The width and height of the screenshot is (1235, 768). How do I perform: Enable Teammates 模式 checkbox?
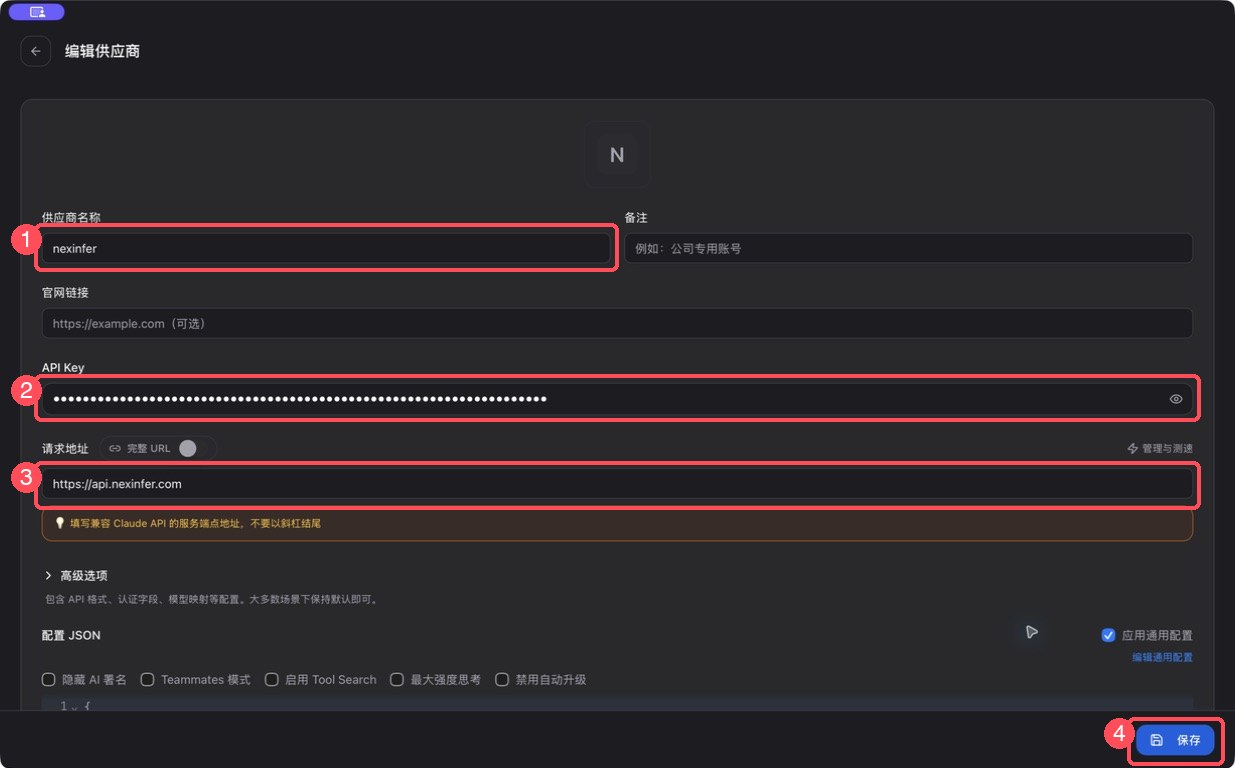pyautogui.click(x=147, y=679)
